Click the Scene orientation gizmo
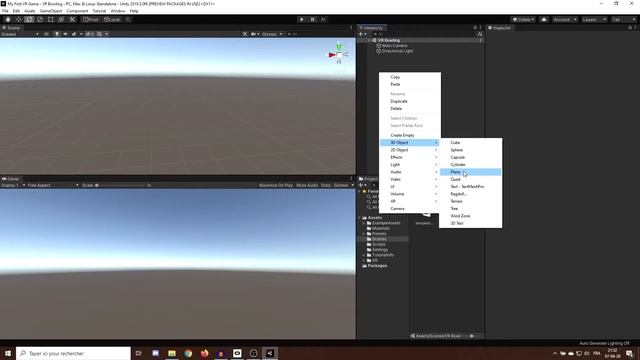This screenshot has width=640, height=360. 338,54
